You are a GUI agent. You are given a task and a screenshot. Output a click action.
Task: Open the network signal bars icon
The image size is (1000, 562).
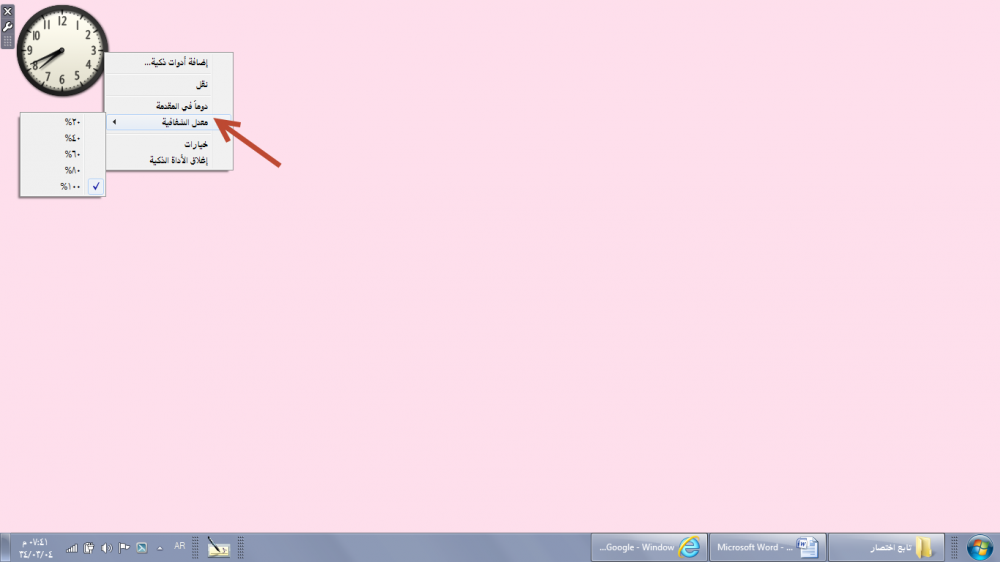[x=72, y=547]
